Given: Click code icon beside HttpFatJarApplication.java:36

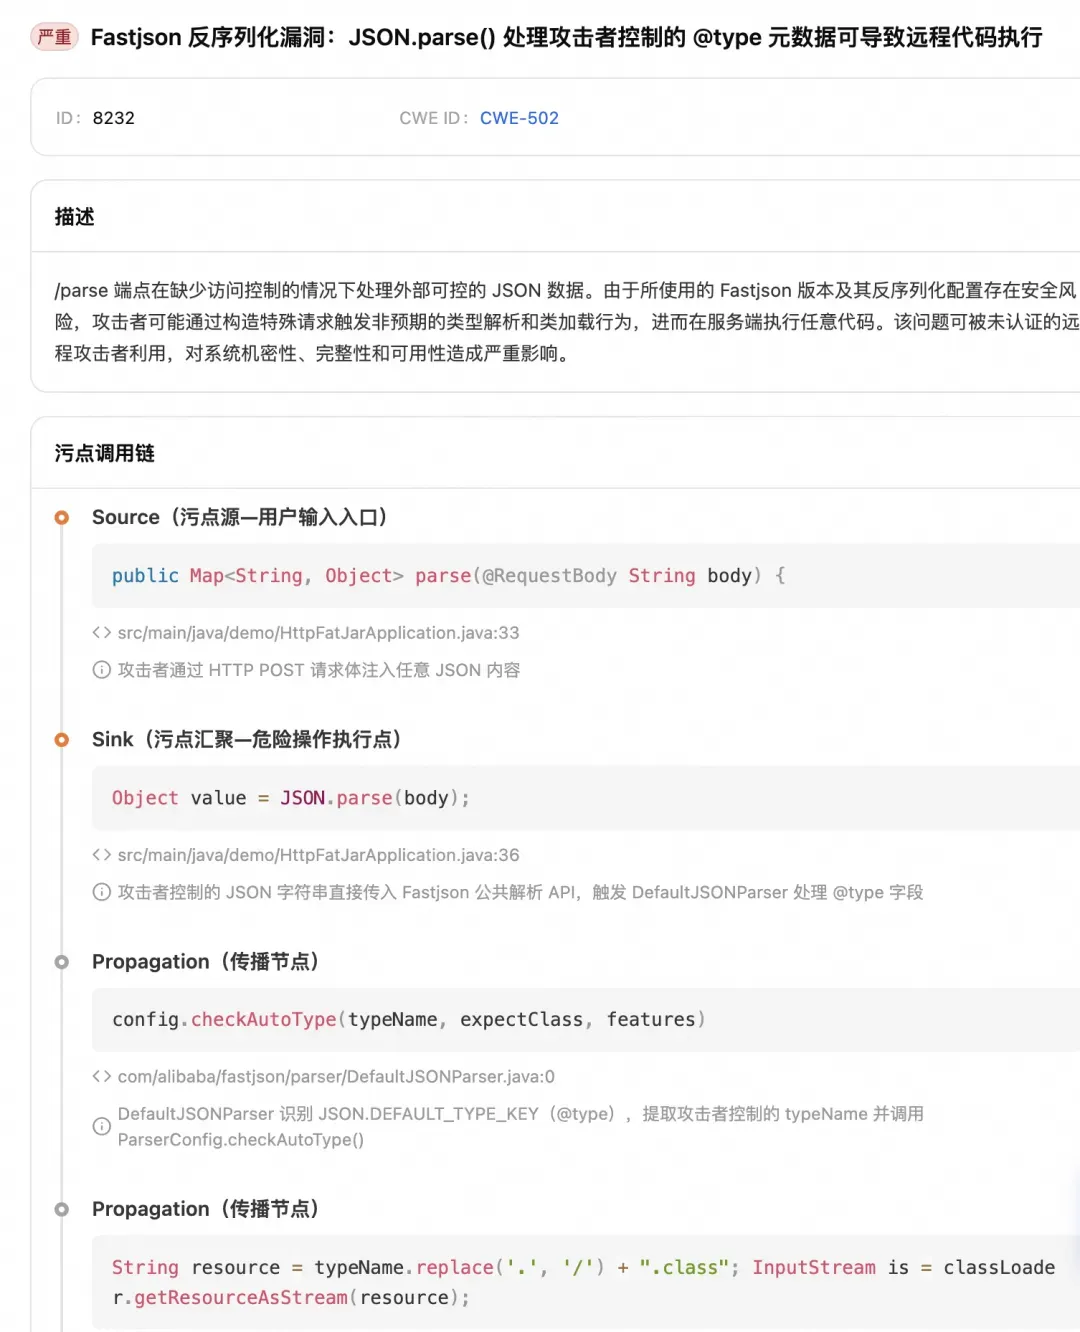Looking at the screenshot, I should pyautogui.click(x=101, y=855).
